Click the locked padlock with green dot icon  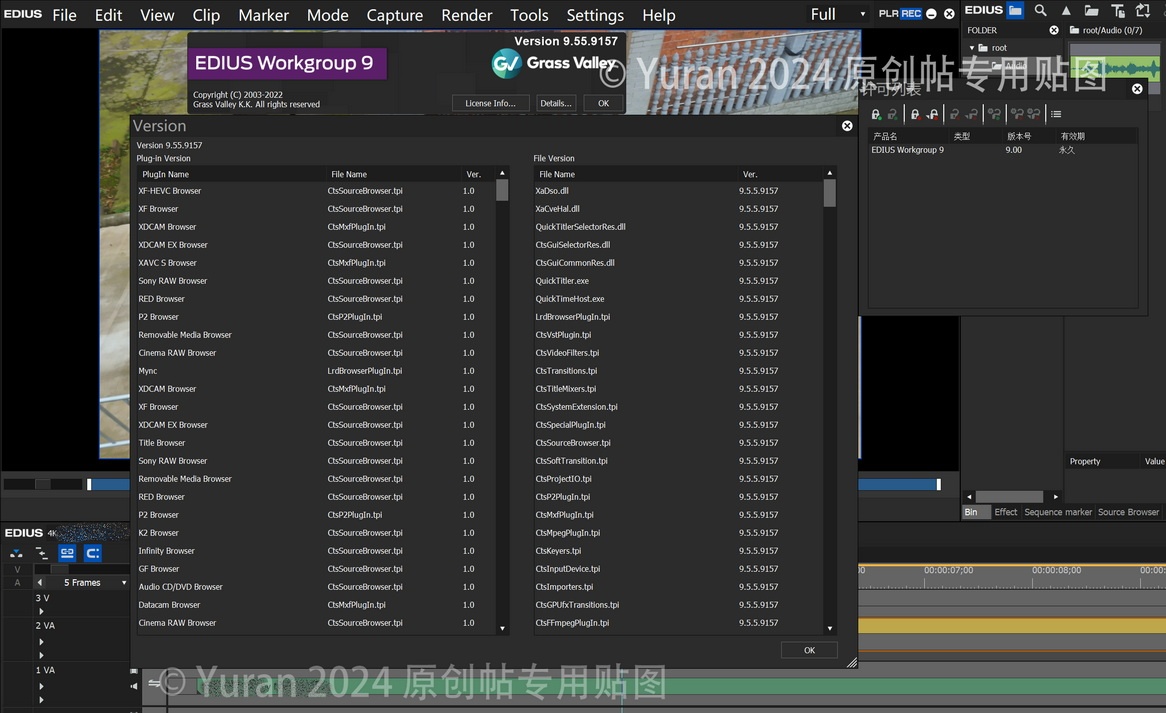click(x=876, y=114)
